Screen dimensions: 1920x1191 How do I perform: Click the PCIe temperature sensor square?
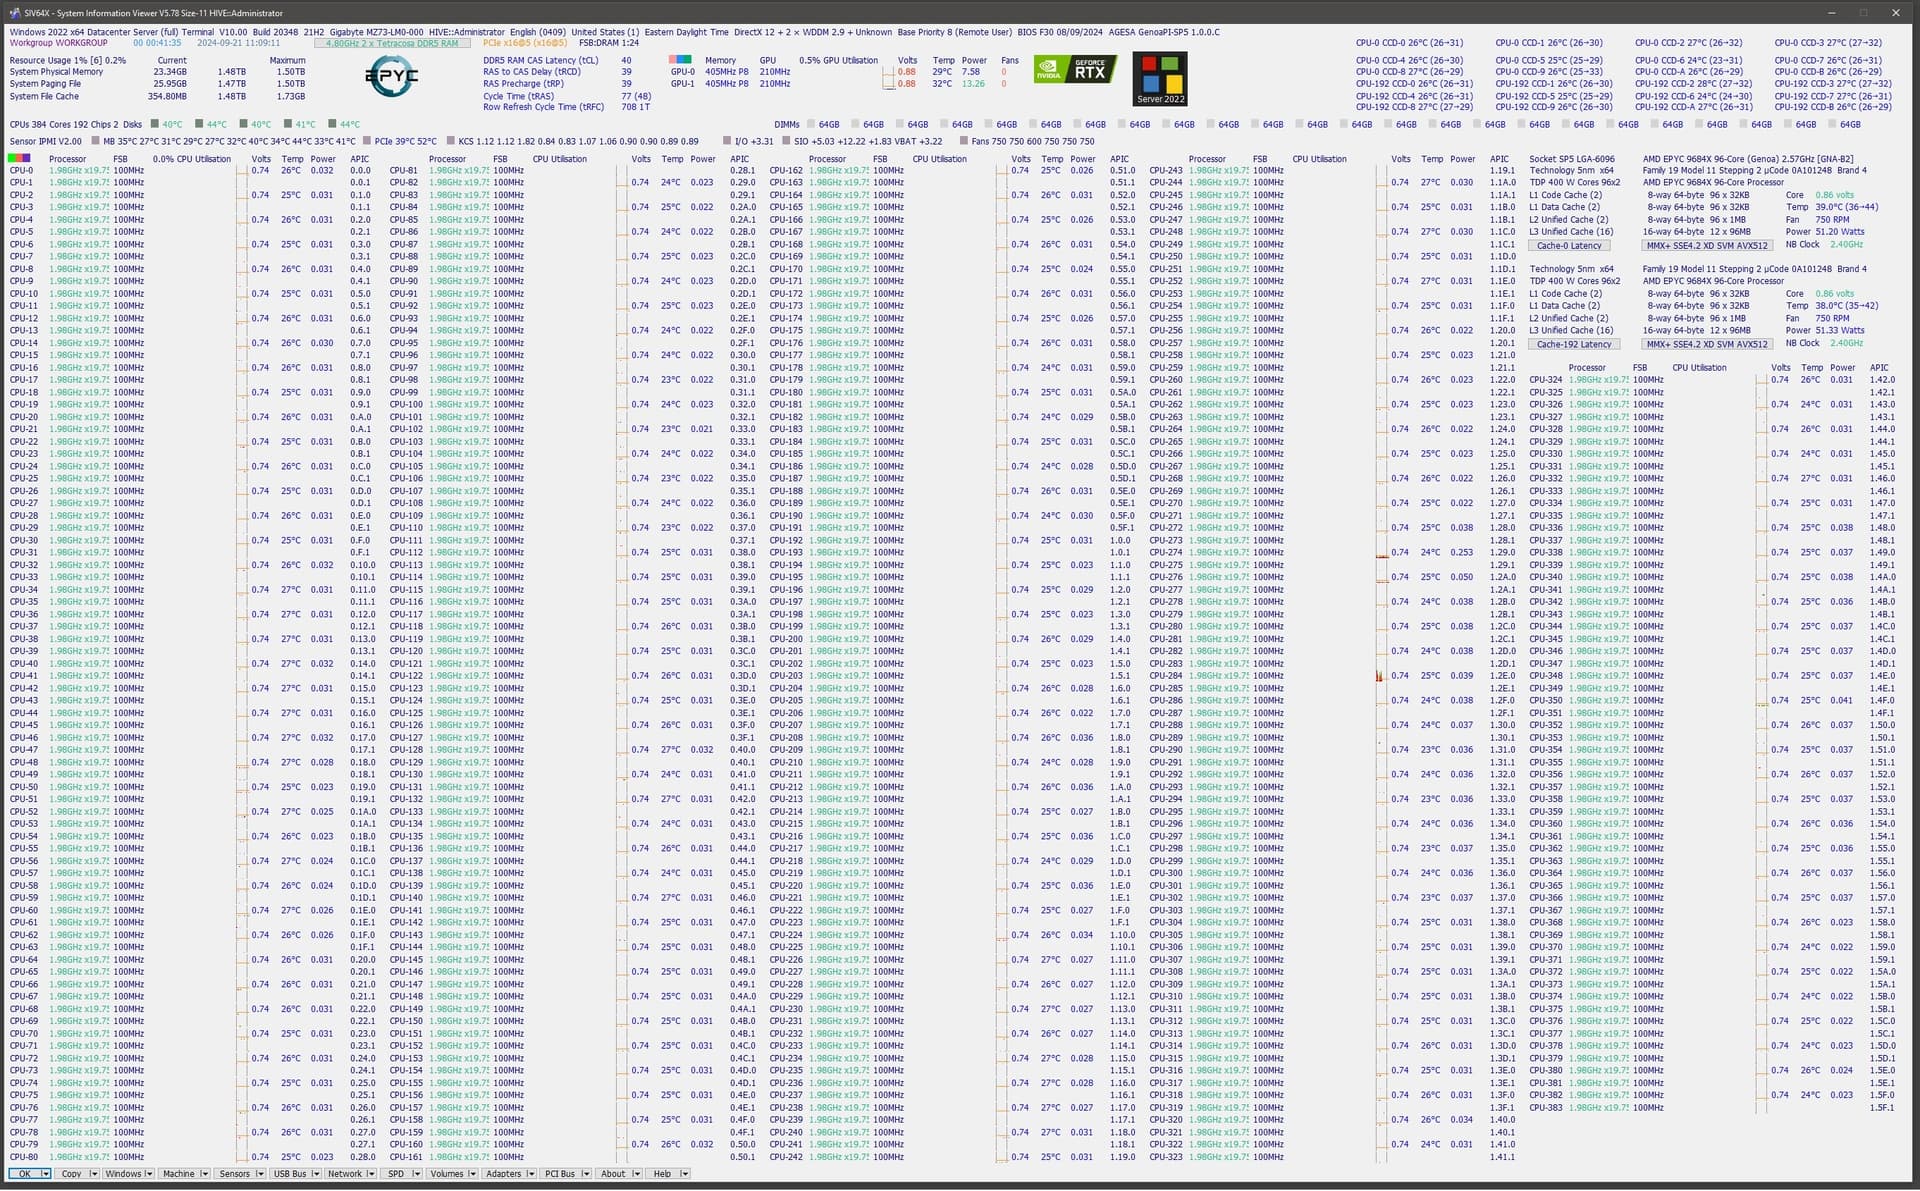click(368, 142)
